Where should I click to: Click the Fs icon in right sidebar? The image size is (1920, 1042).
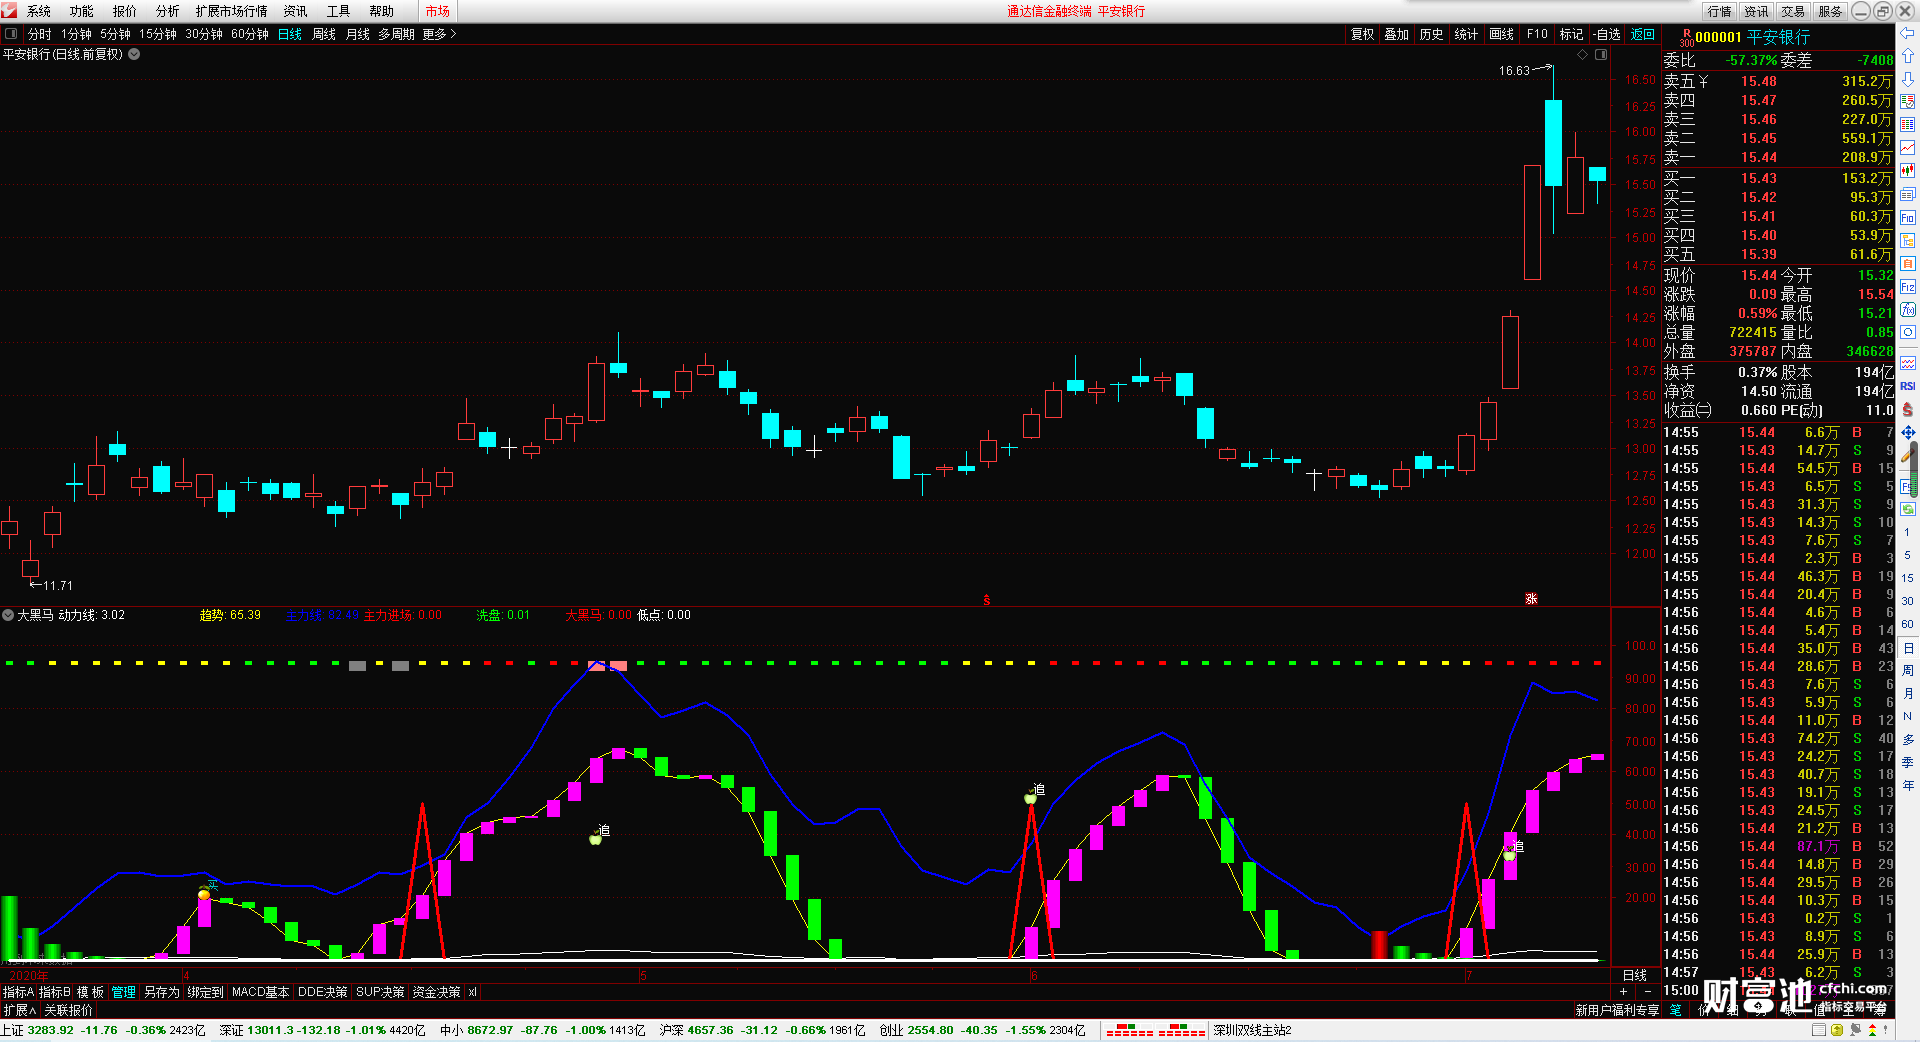(1907, 486)
